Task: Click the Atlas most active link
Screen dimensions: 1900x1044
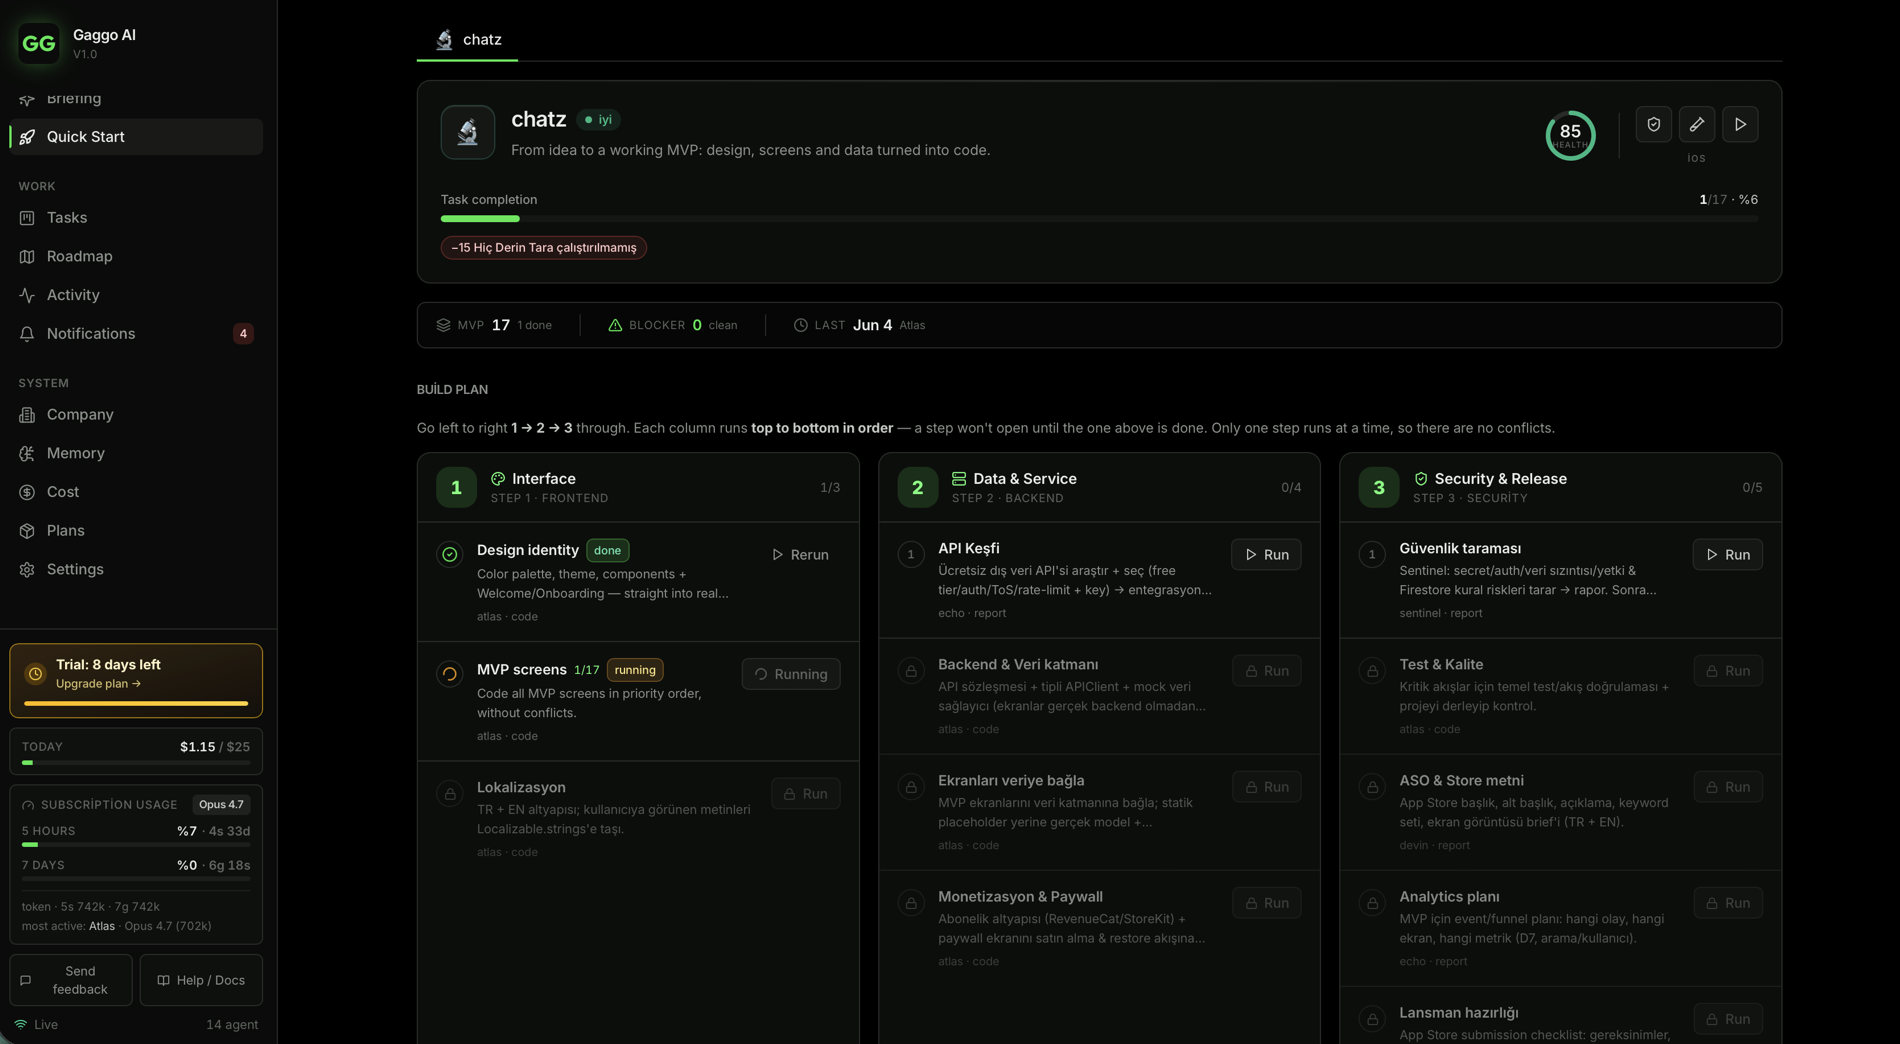Action: (102, 927)
